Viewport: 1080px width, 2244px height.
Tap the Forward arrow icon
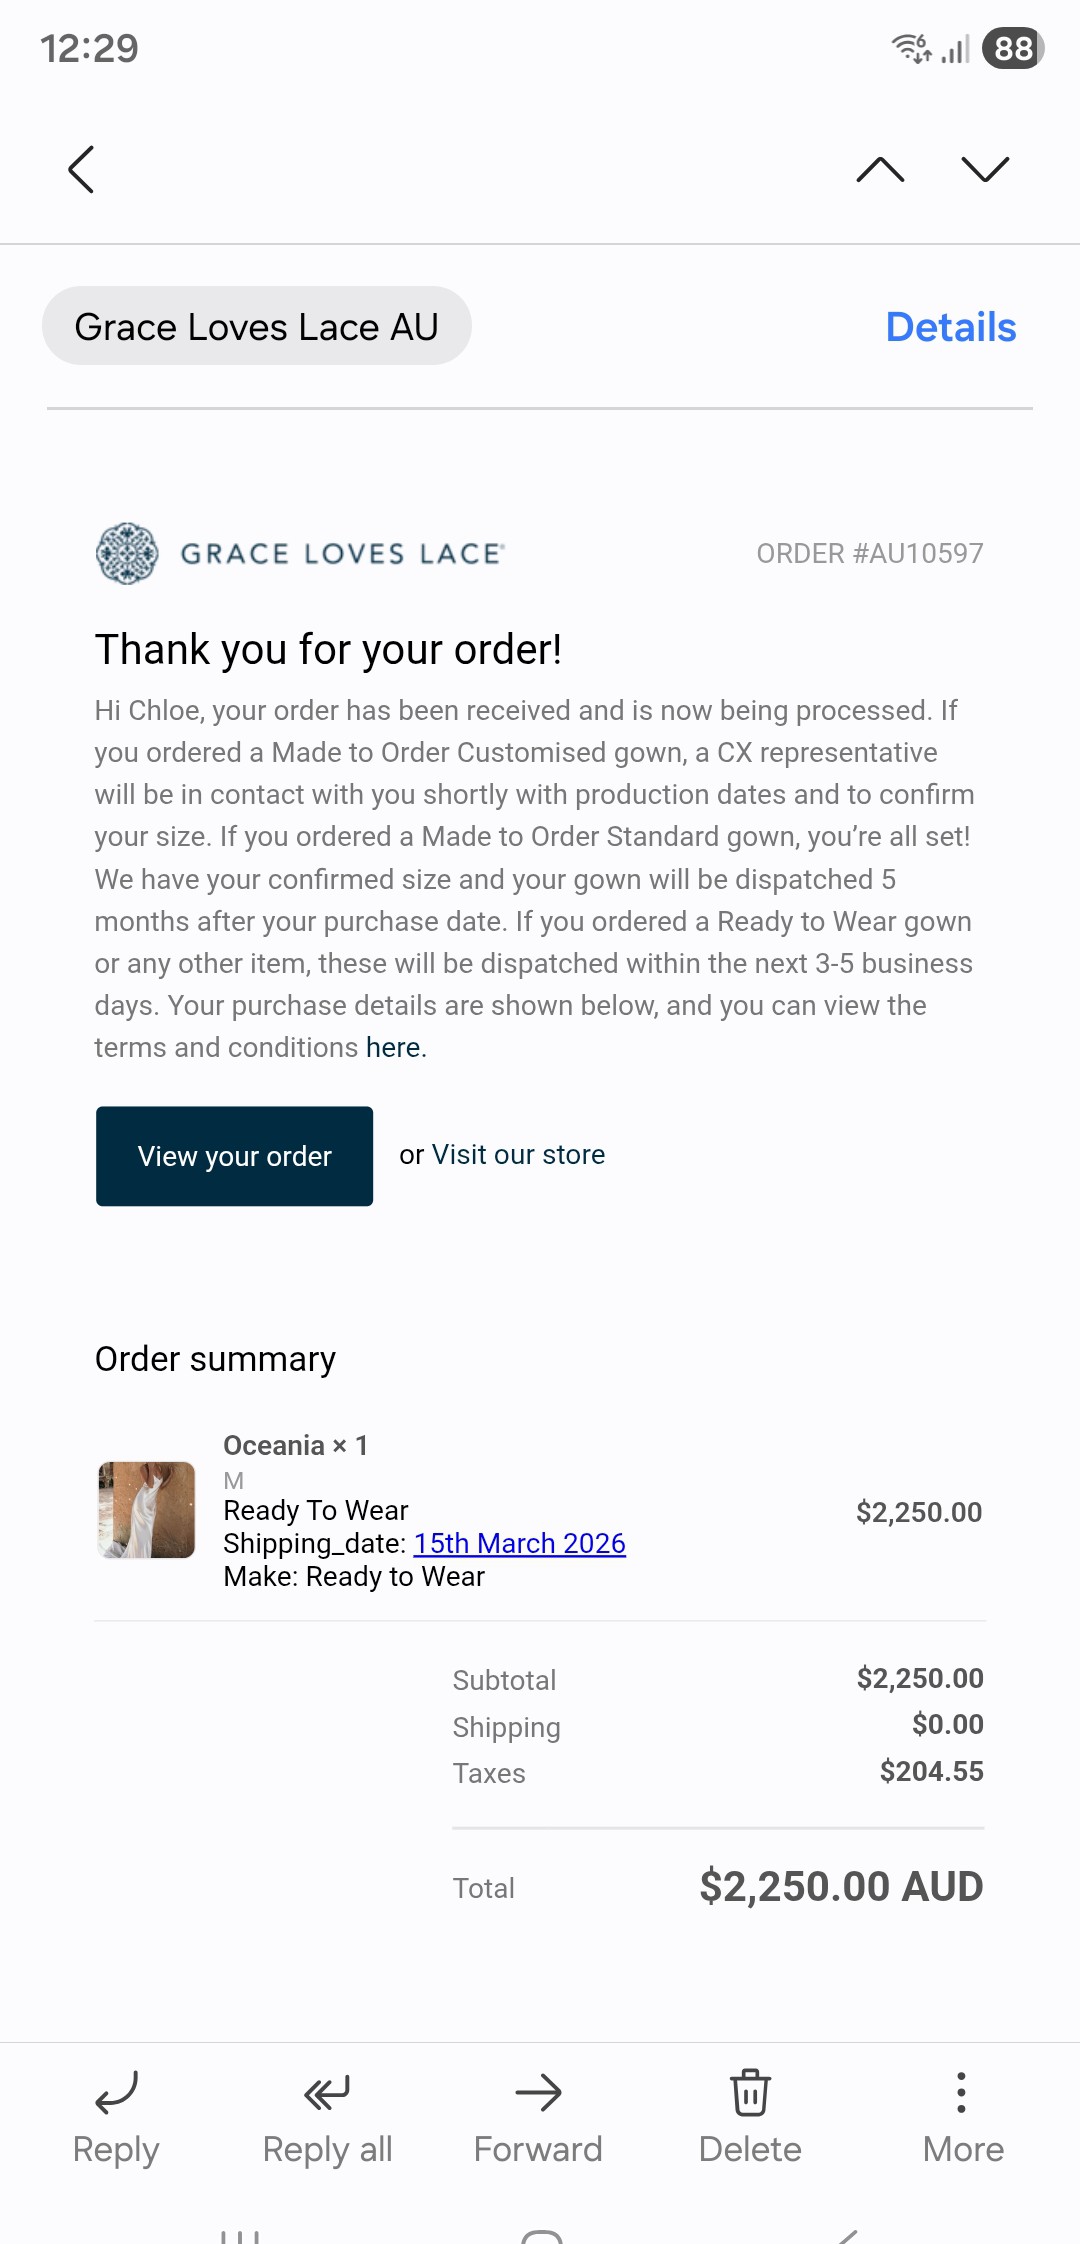[x=538, y=2092]
